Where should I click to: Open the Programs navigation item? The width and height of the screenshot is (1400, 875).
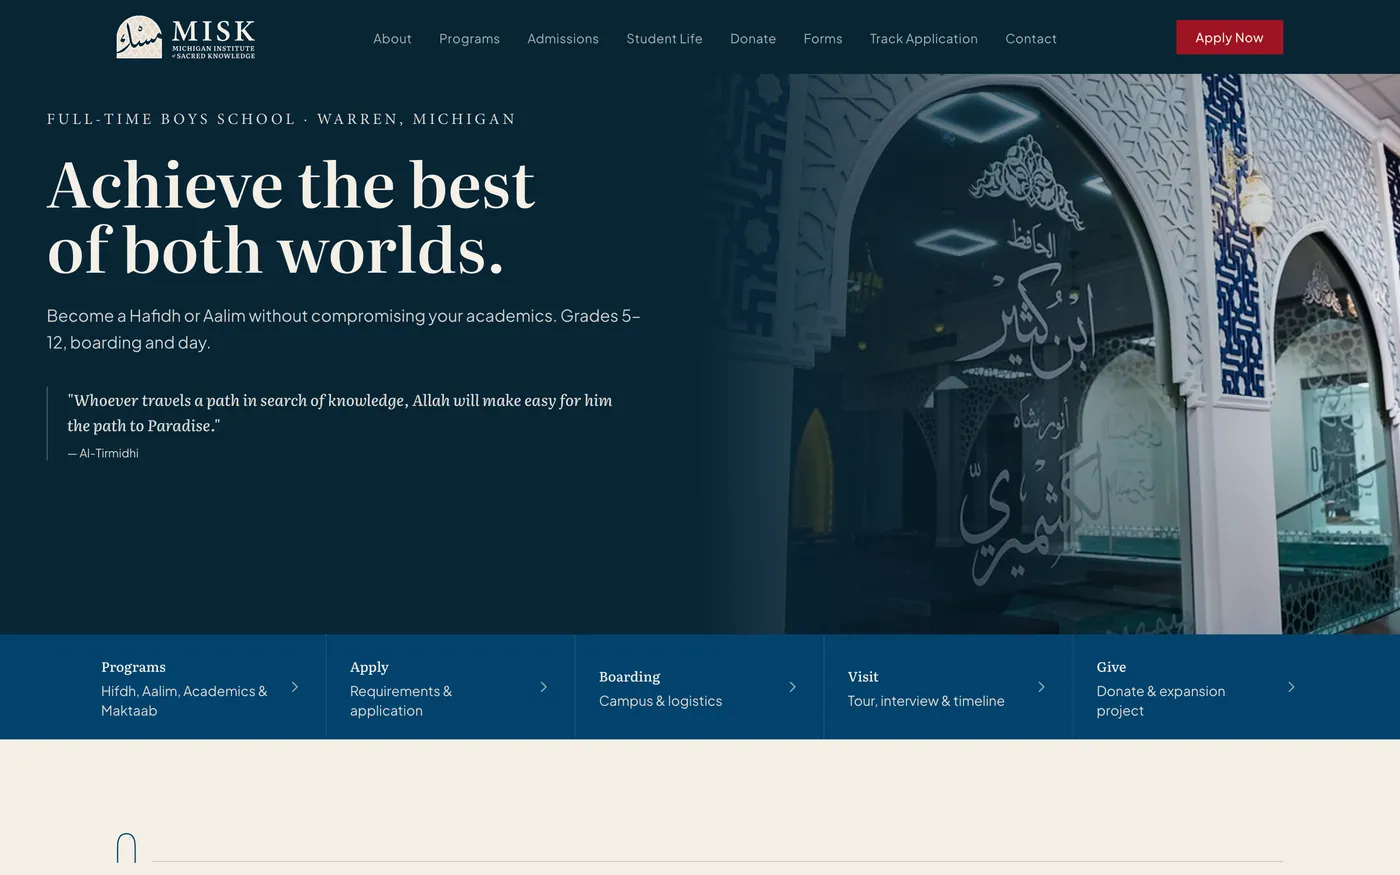click(x=469, y=38)
